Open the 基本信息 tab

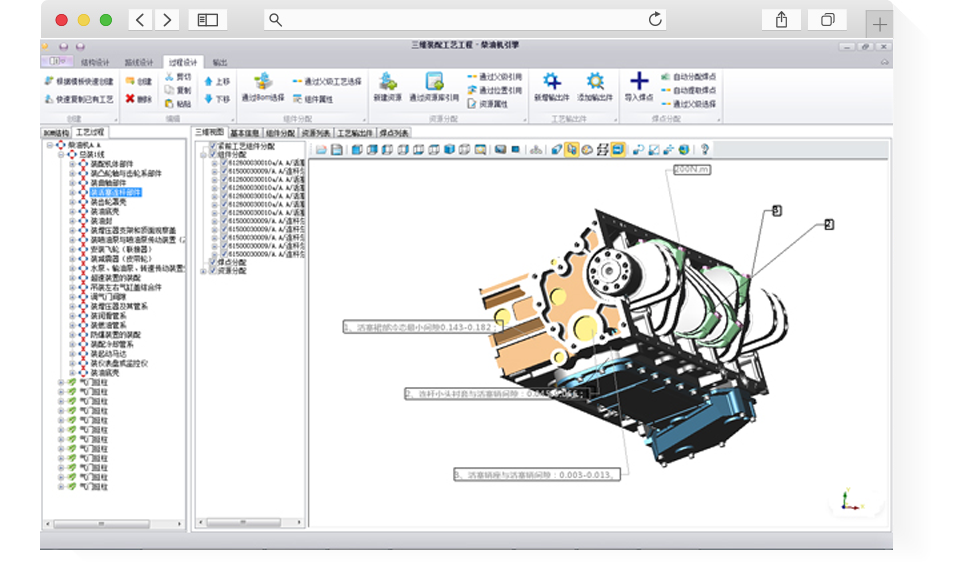tap(245, 132)
